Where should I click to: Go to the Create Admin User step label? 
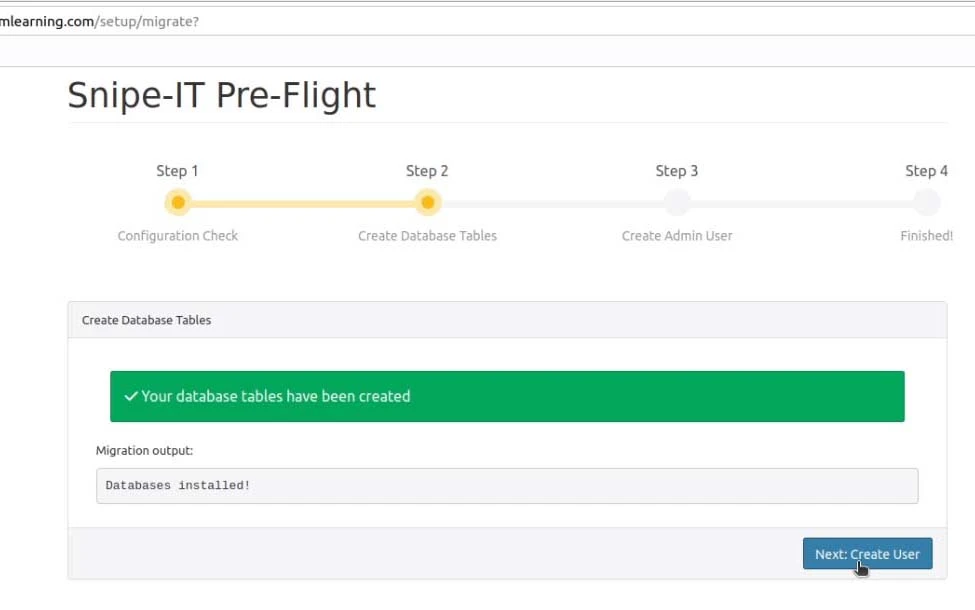(677, 236)
